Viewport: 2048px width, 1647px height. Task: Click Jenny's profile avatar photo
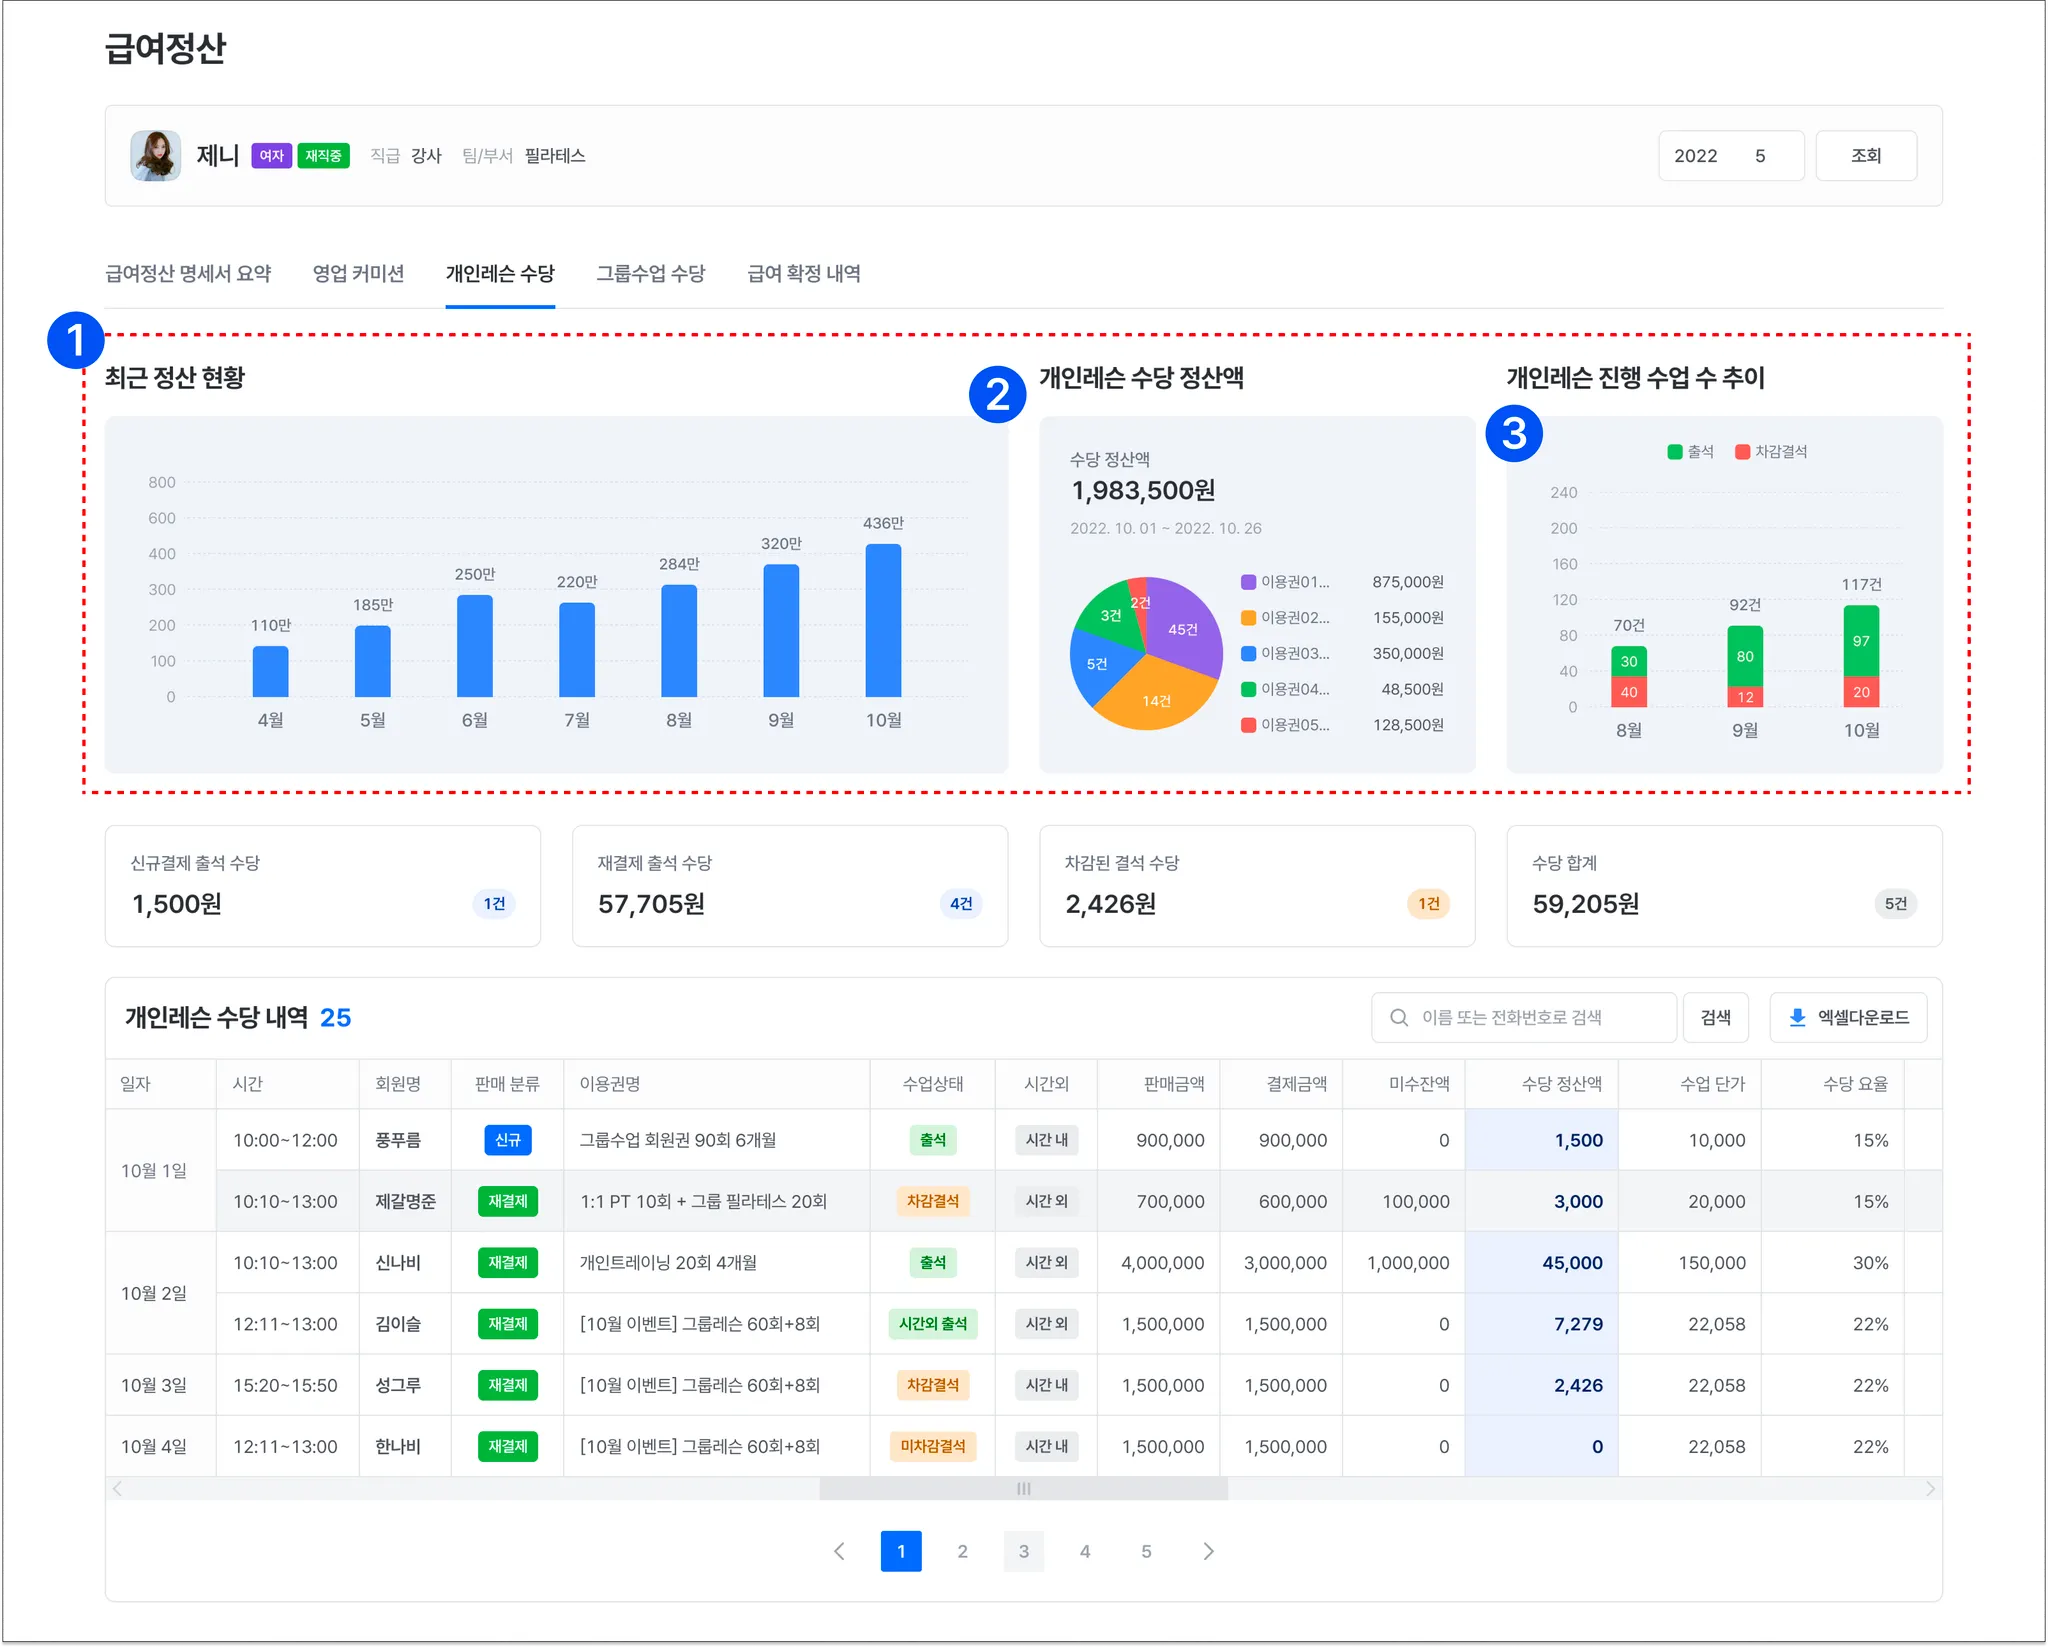coord(156,156)
